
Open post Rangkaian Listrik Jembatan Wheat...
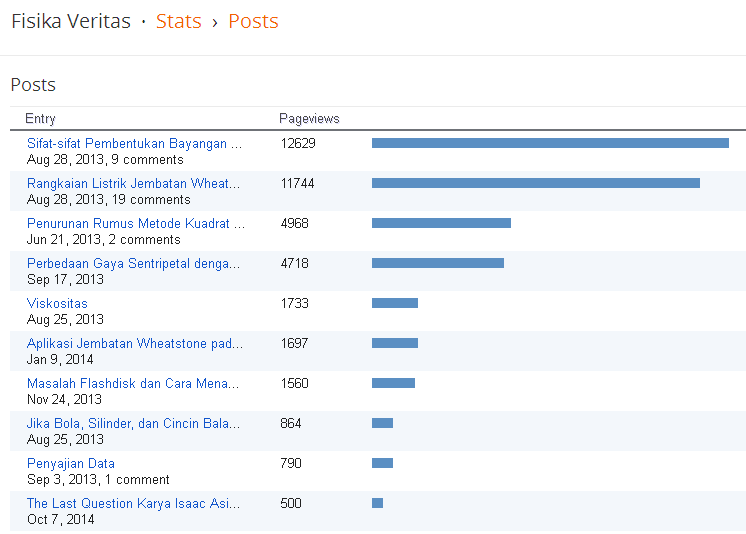click(x=133, y=183)
